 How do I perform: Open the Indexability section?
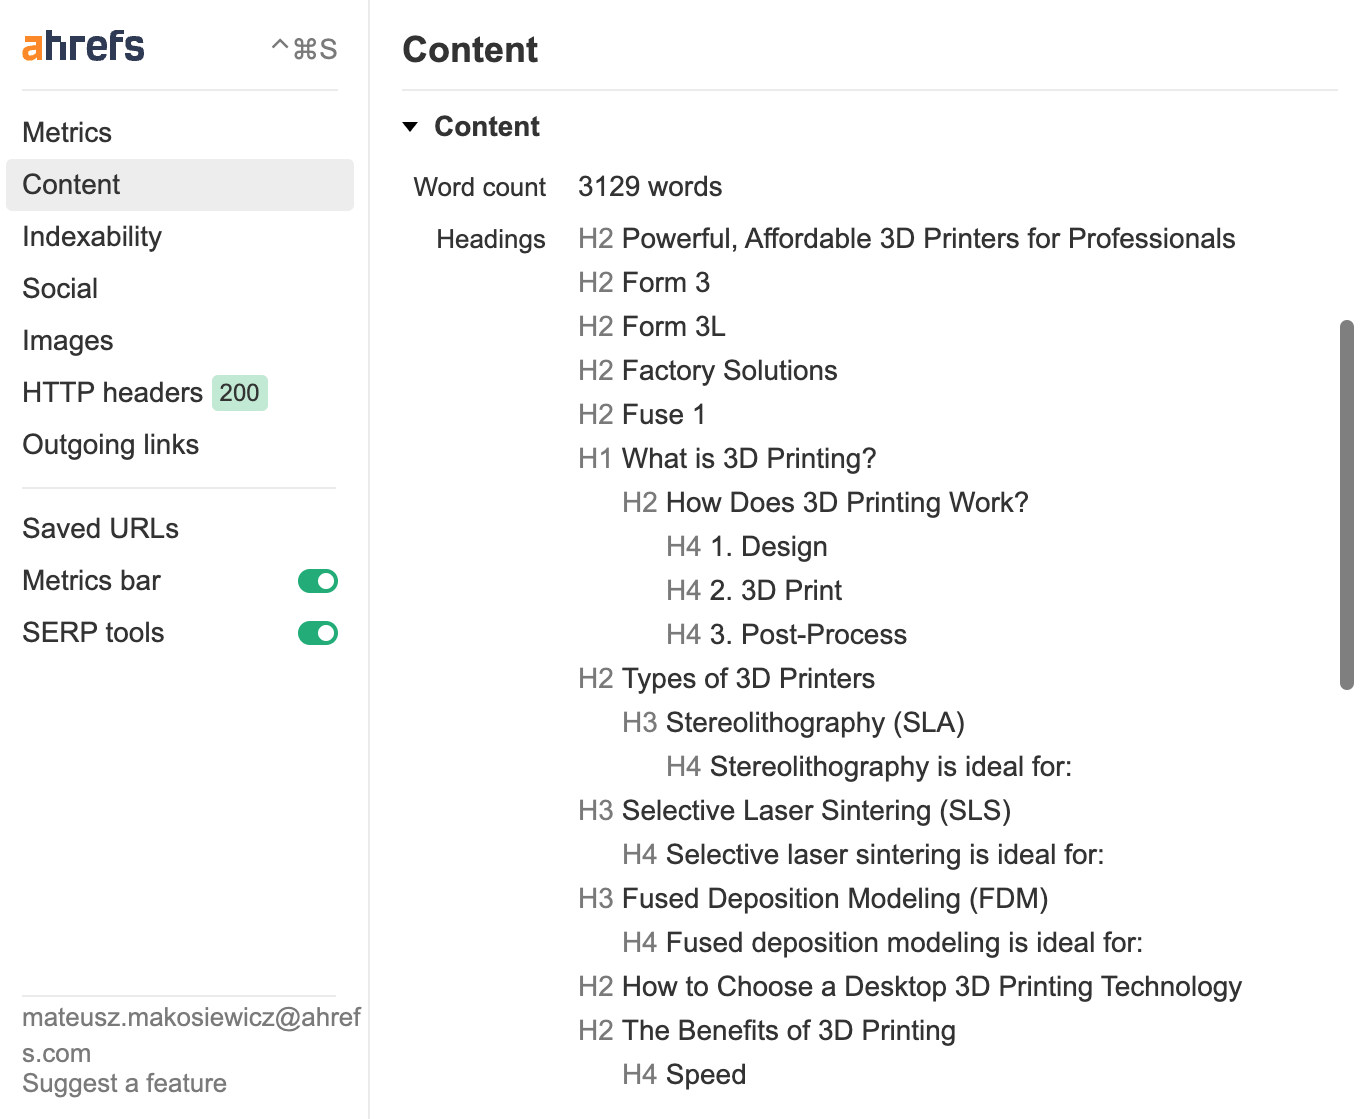pos(92,236)
